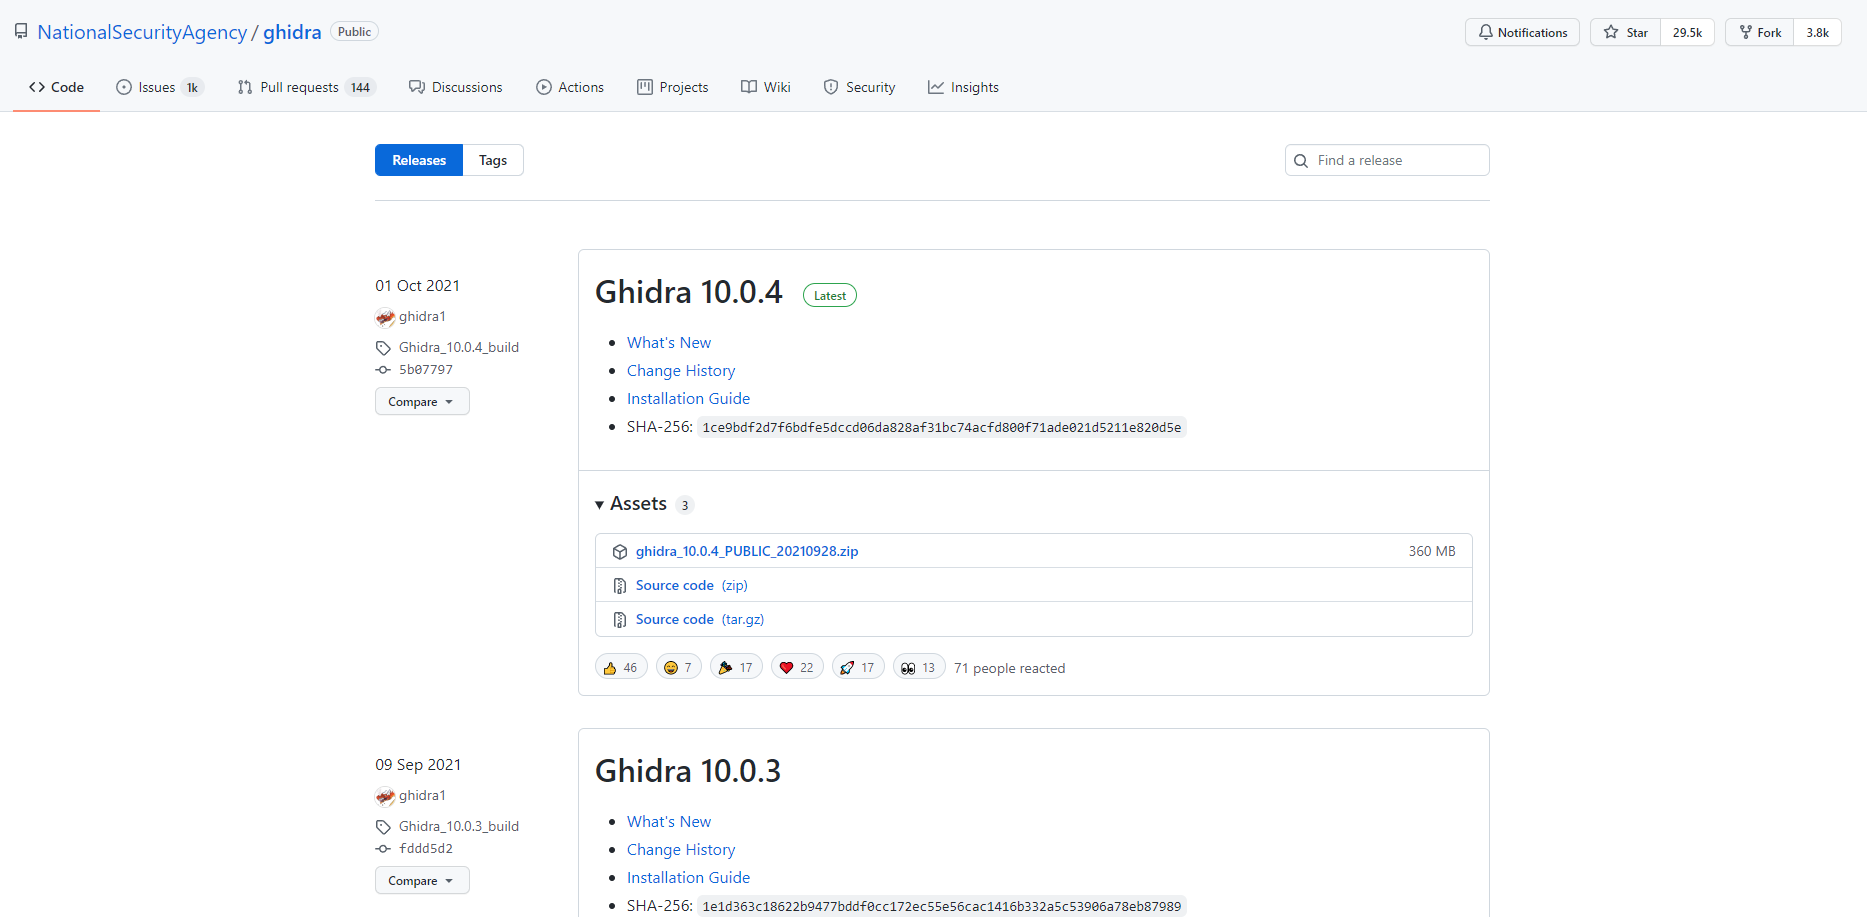Viewport: 1867px width, 917px height.
Task: Open the Issues tab
Action: (x=160, y=87)
